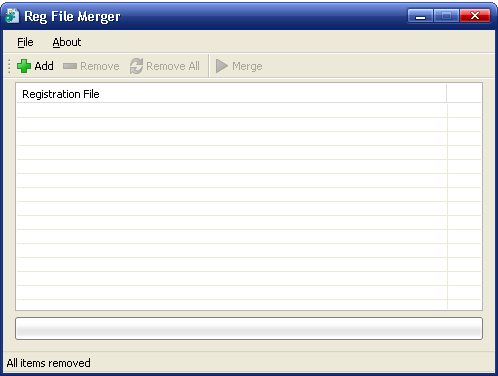Click the empty column header beside Registration File

coord(464,94)
